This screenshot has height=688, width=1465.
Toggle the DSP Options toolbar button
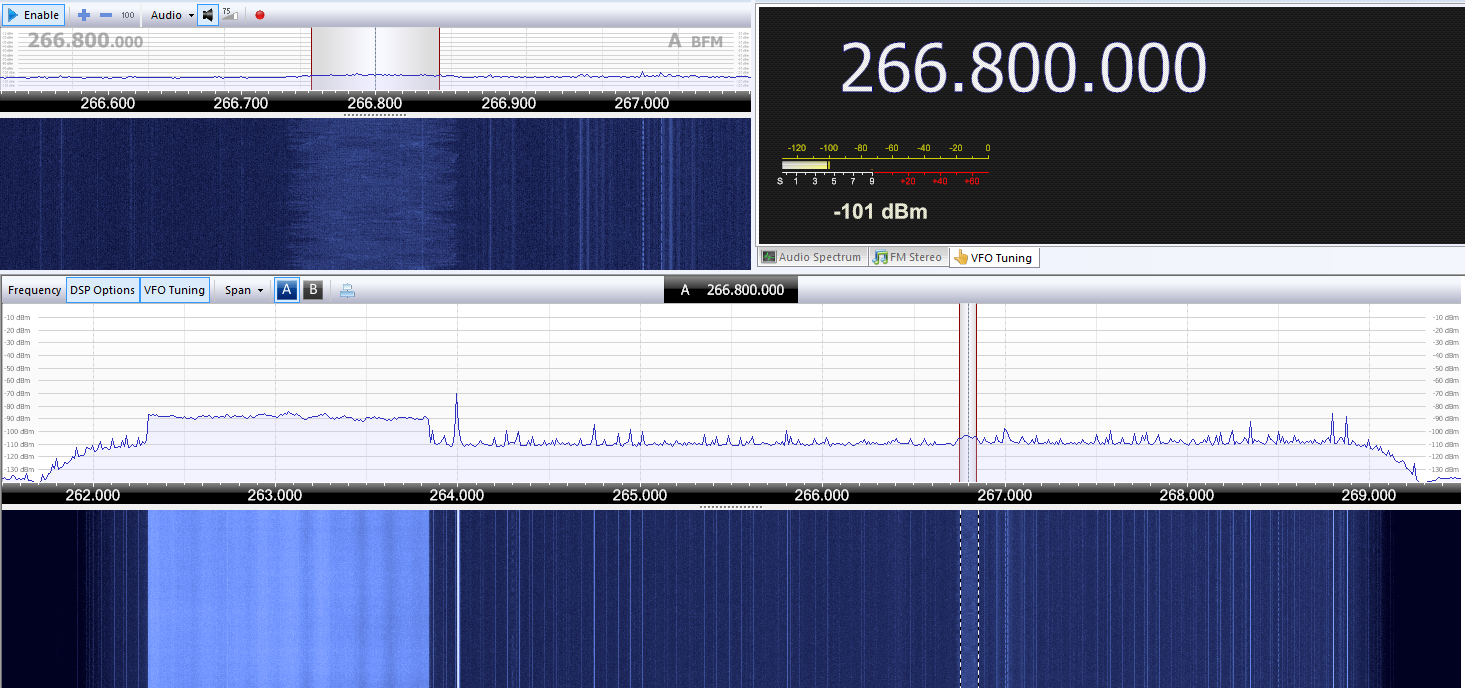(102, 290)
